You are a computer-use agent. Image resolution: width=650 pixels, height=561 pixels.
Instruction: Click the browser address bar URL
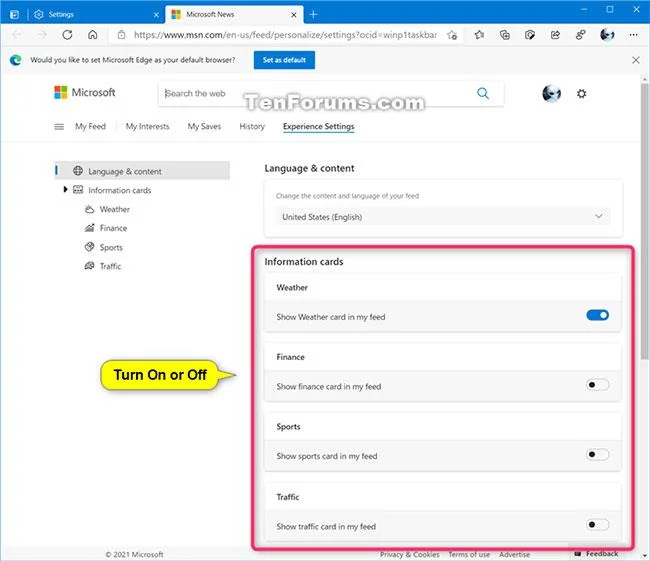(x=285, y=35)
